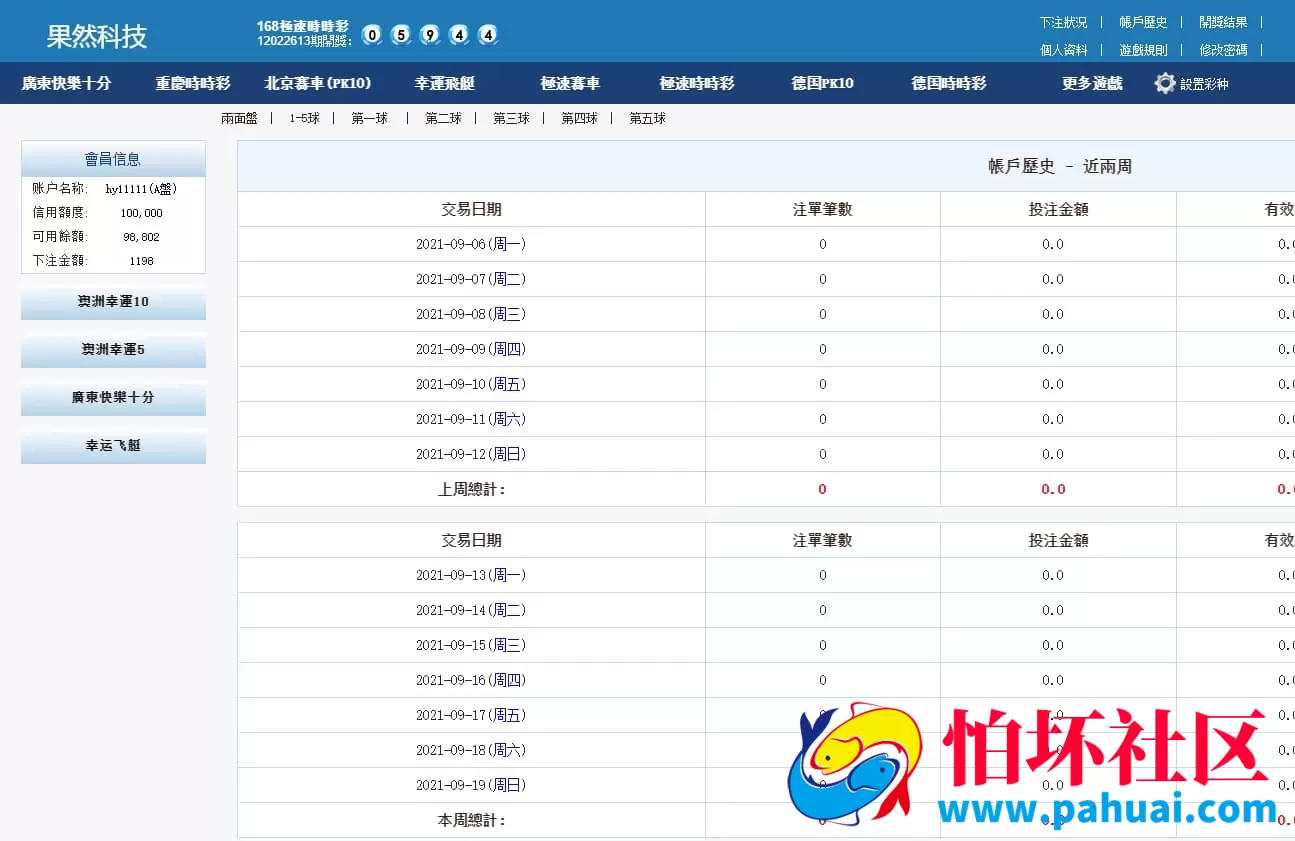
Task: Click the number ball 0 in lottery results
Action: 371,34
